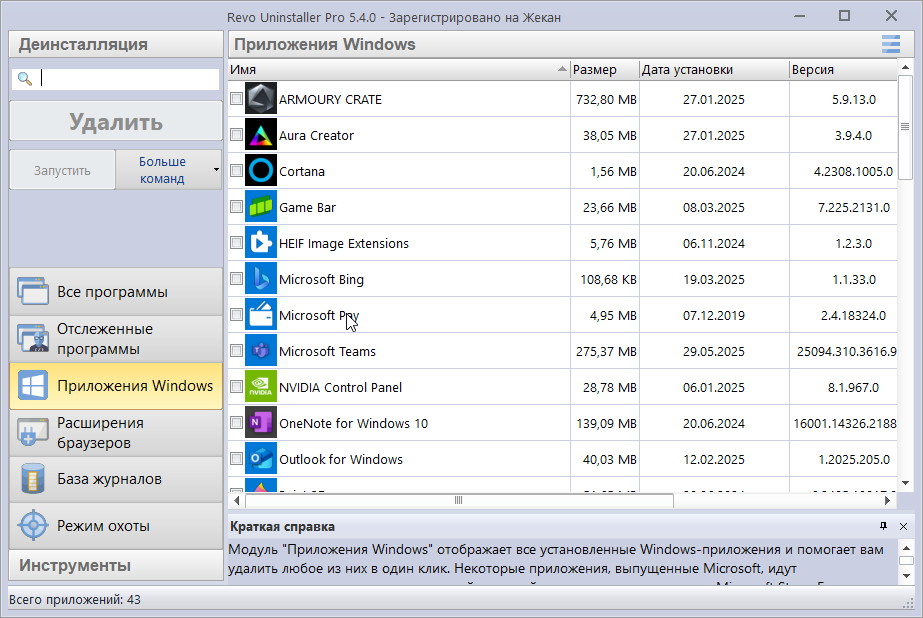Click the 'База журналов' database icon

pyautogui.click(x=33, y=479)
